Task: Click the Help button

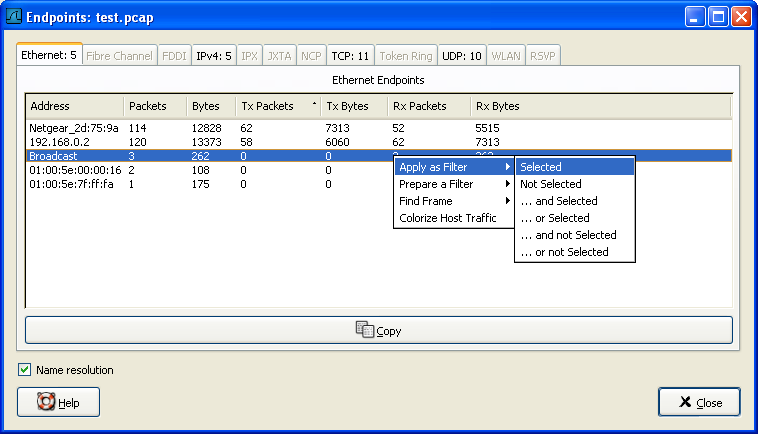Action: [58, 402]
